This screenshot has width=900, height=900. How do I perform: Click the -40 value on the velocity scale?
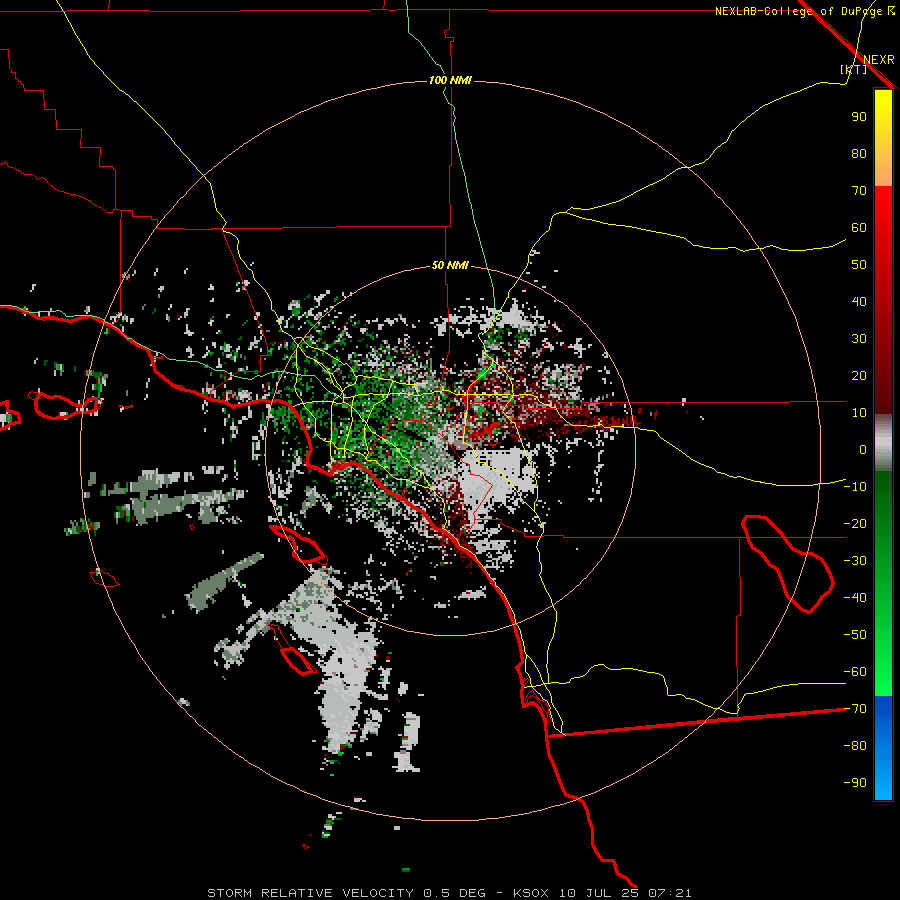pyautogui.click(x=855, y=598)
